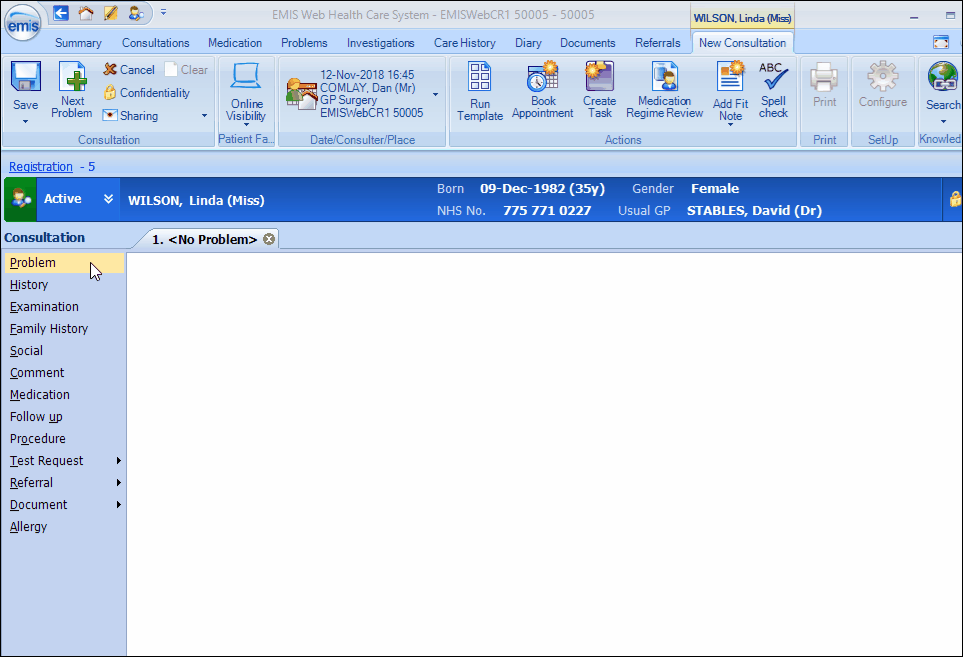Screen dimensions: 963x657
Task: Click the Next Problem icon
Action: tap(72, 77)
